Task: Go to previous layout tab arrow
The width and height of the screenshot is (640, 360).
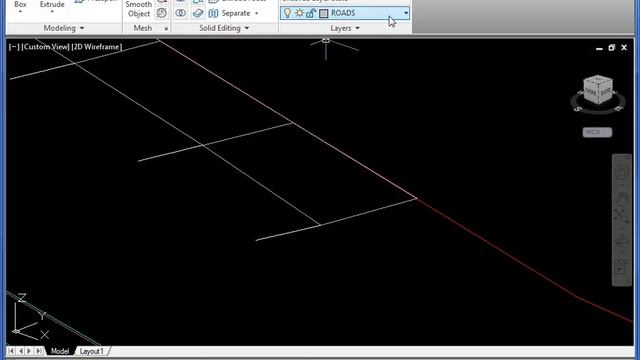Action: click(x=20, y=351)
